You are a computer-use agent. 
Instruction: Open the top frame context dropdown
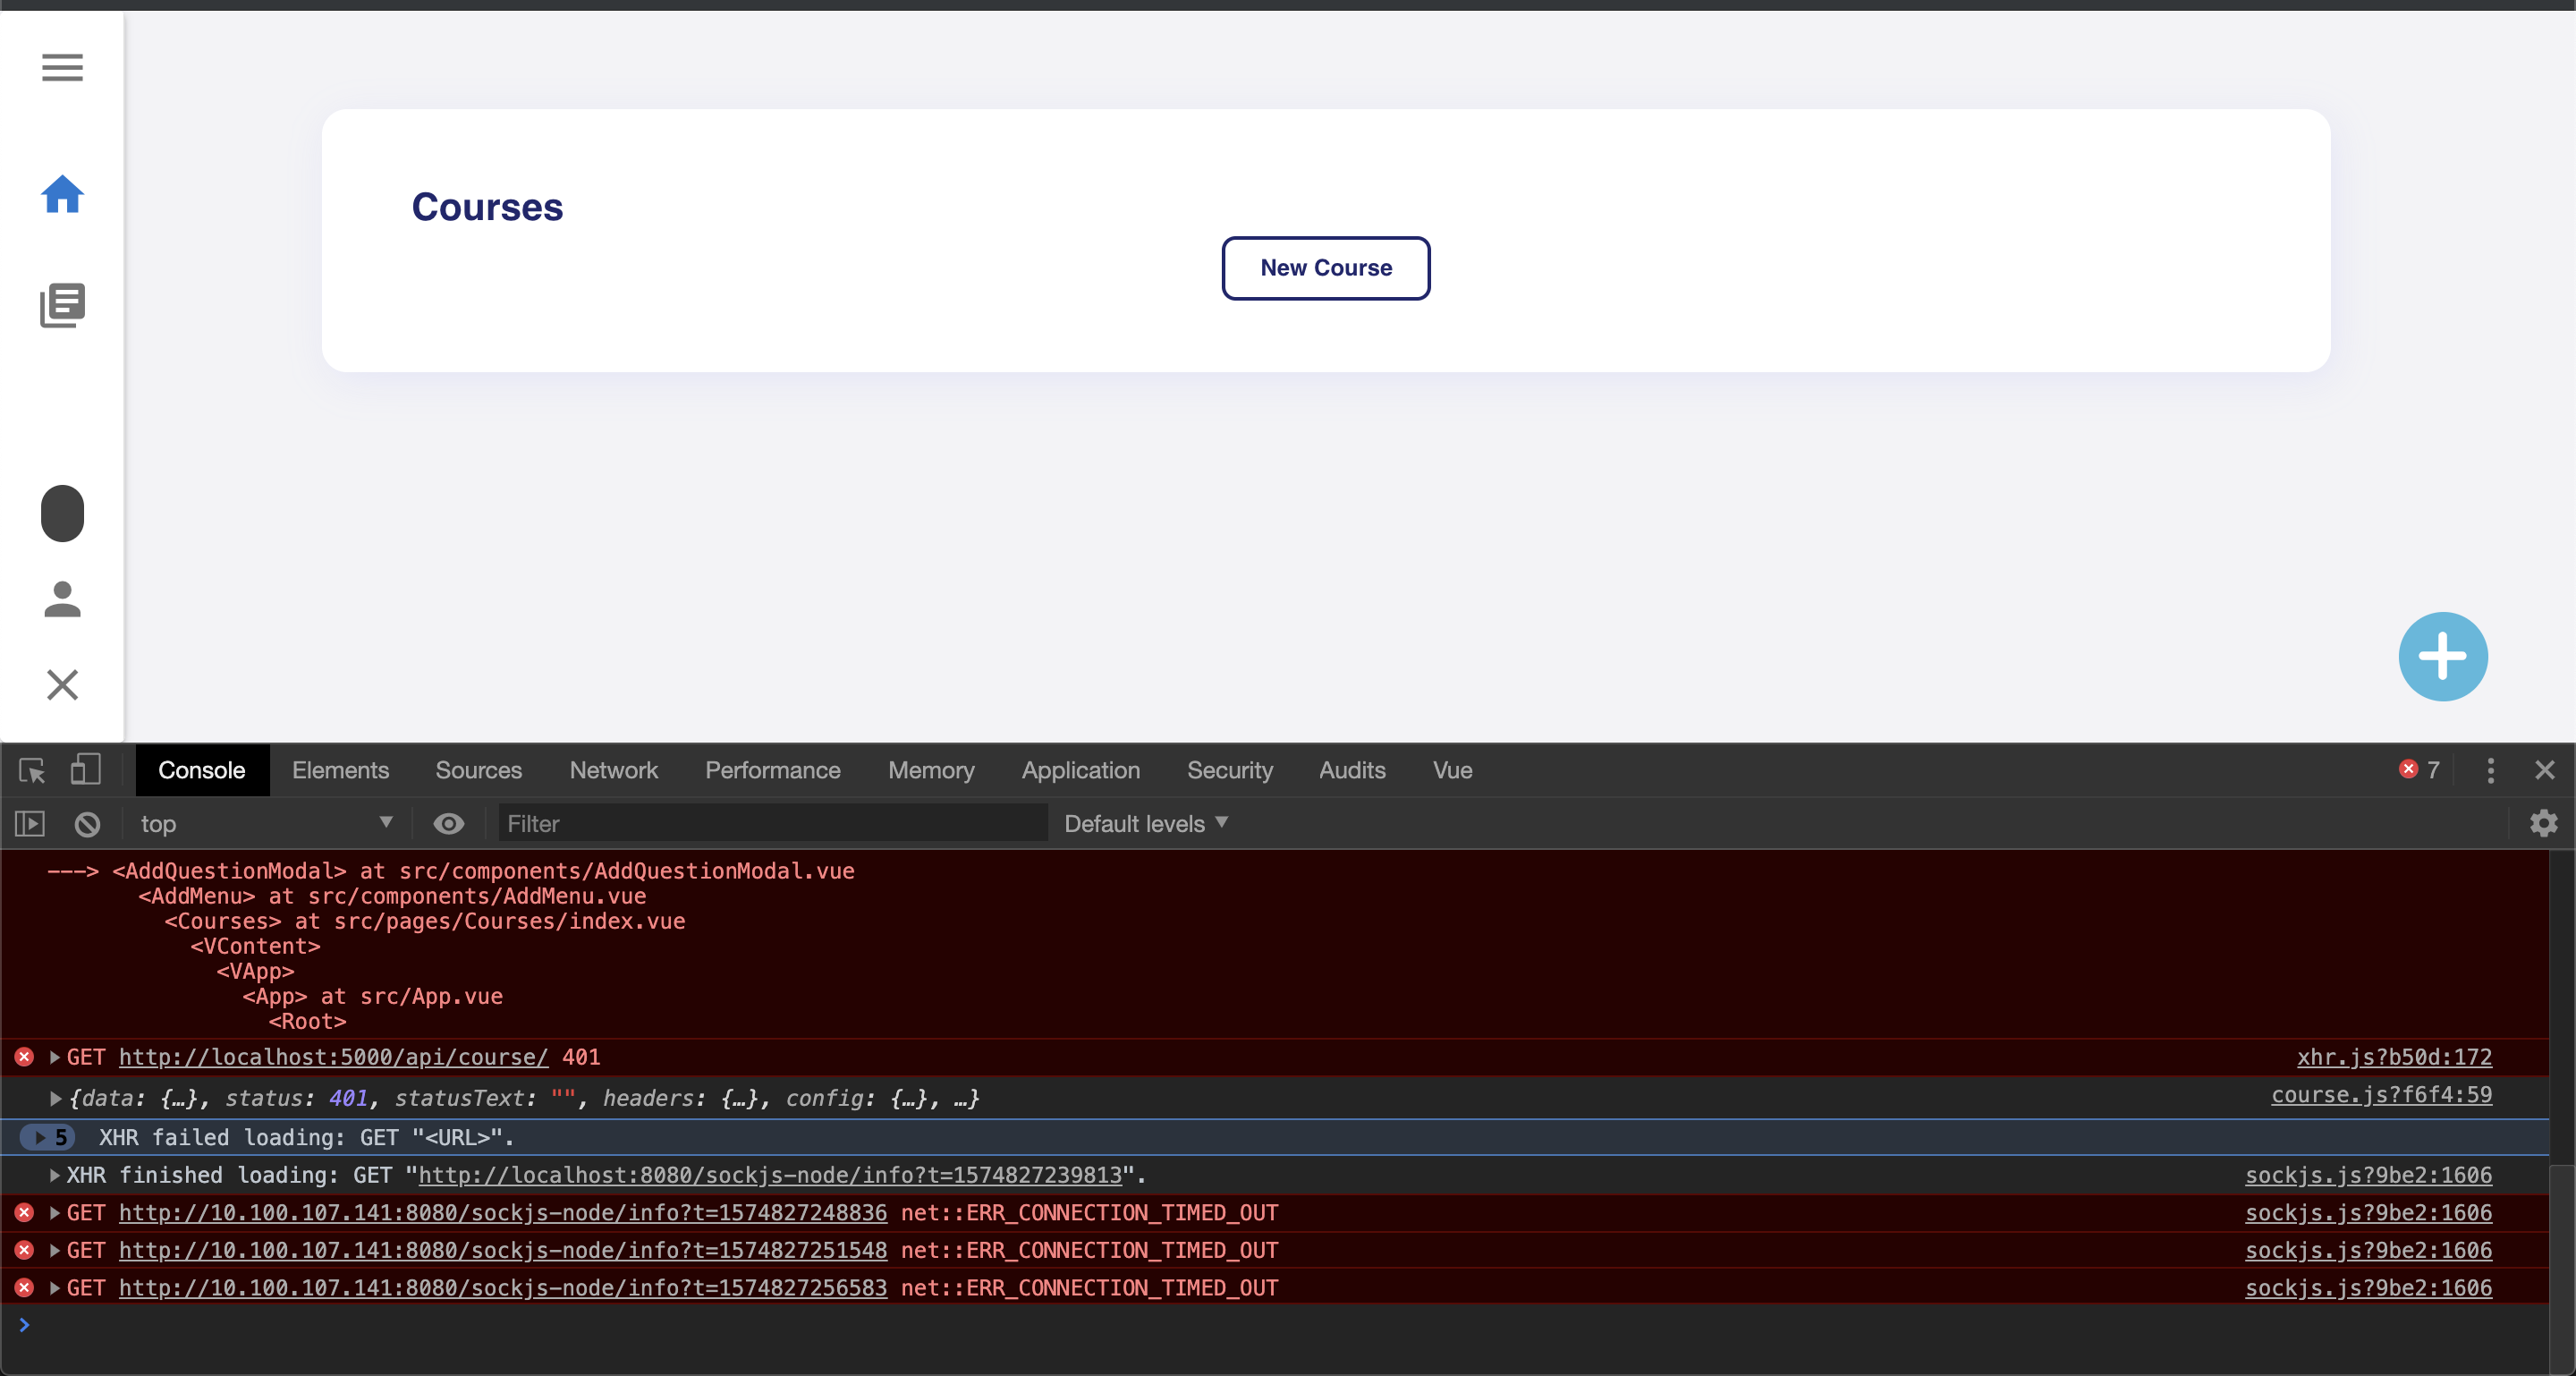click(265, 823)
